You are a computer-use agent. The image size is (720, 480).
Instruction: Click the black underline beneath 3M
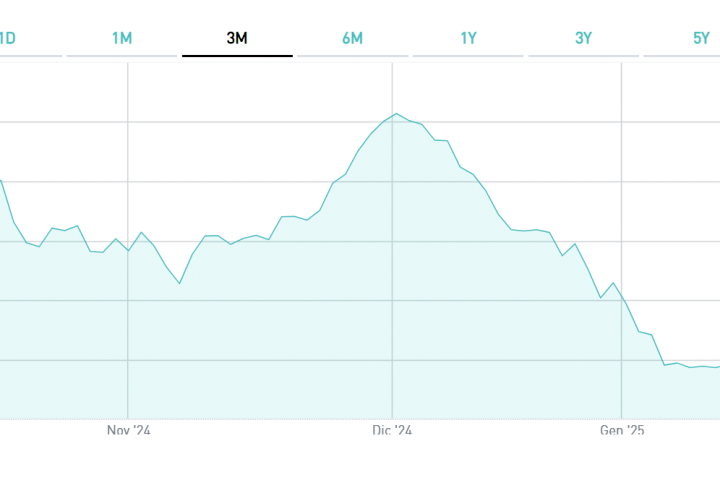click(237, 56)
